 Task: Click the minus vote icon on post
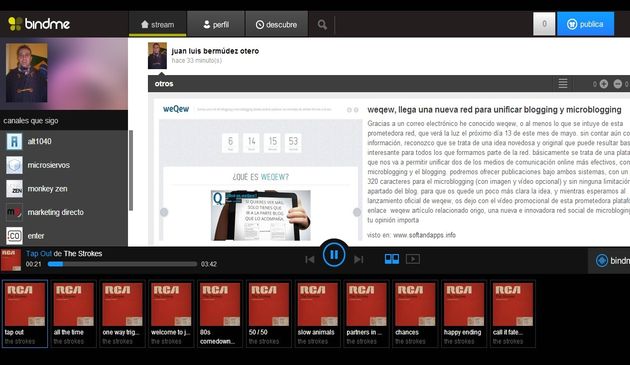pyautogui.click(x=618, y=84)
